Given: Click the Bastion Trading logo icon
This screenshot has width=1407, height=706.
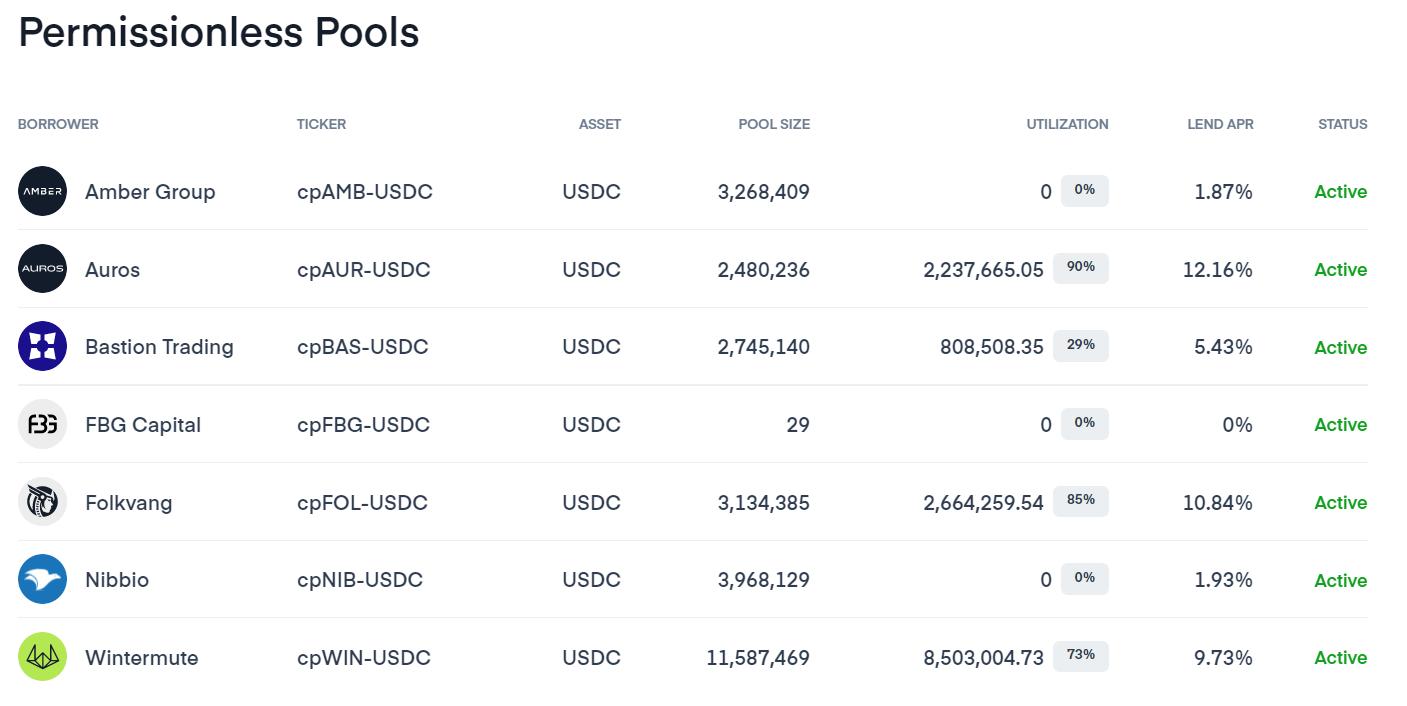Looking at the screenshot, I should pyautogui.click(x=42, y=346).
